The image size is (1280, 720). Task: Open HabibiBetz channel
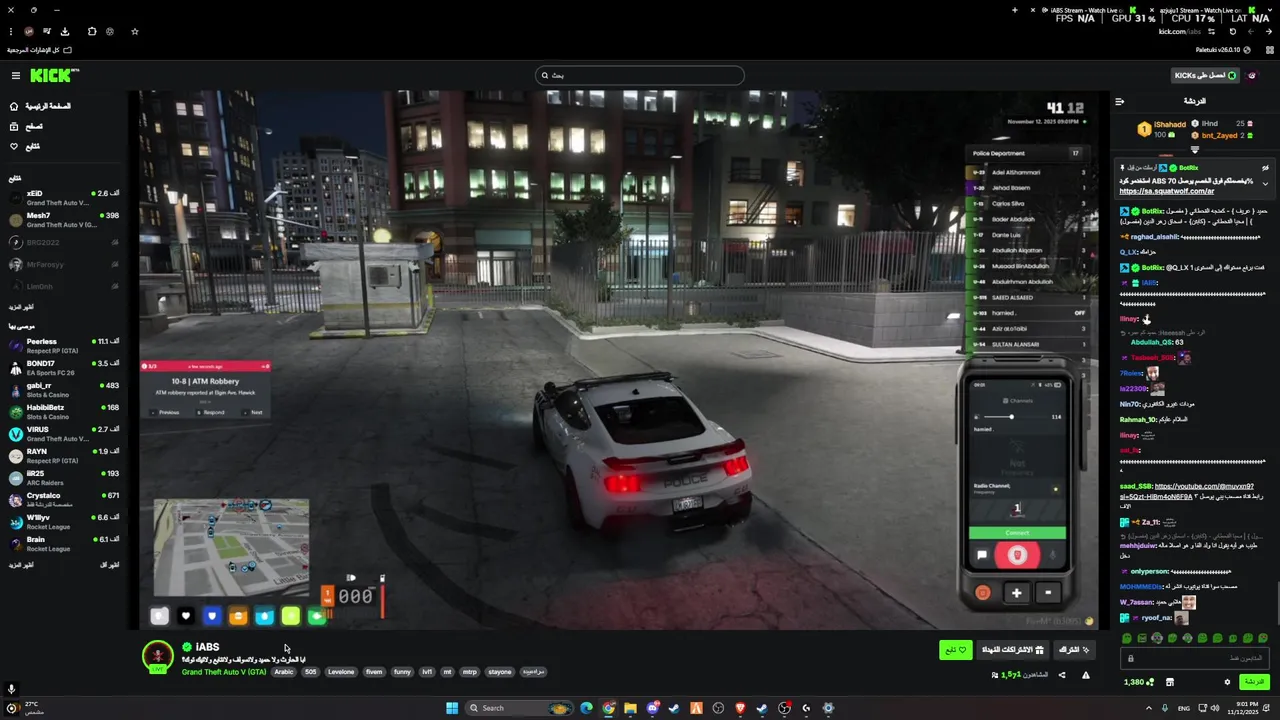pyautogui.click(x=64, y=411)
